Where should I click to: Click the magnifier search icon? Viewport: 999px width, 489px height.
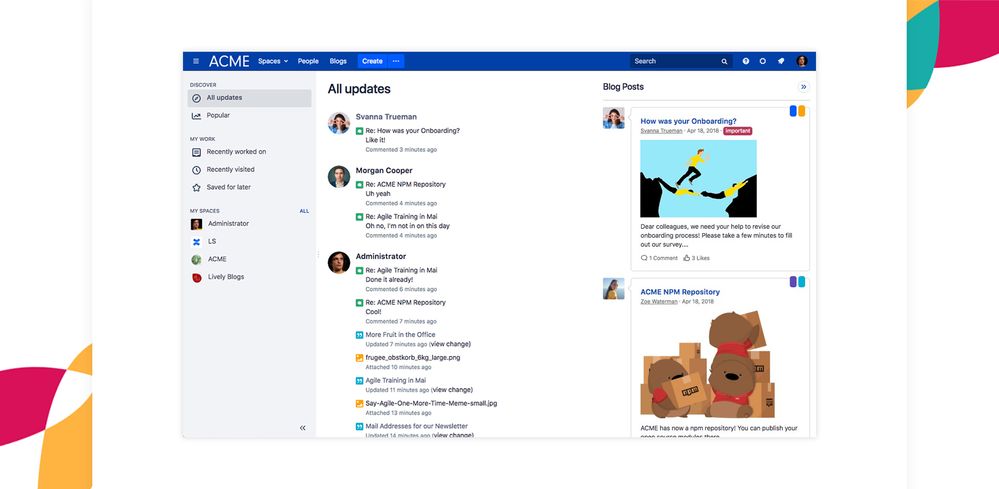pos(724,62)
